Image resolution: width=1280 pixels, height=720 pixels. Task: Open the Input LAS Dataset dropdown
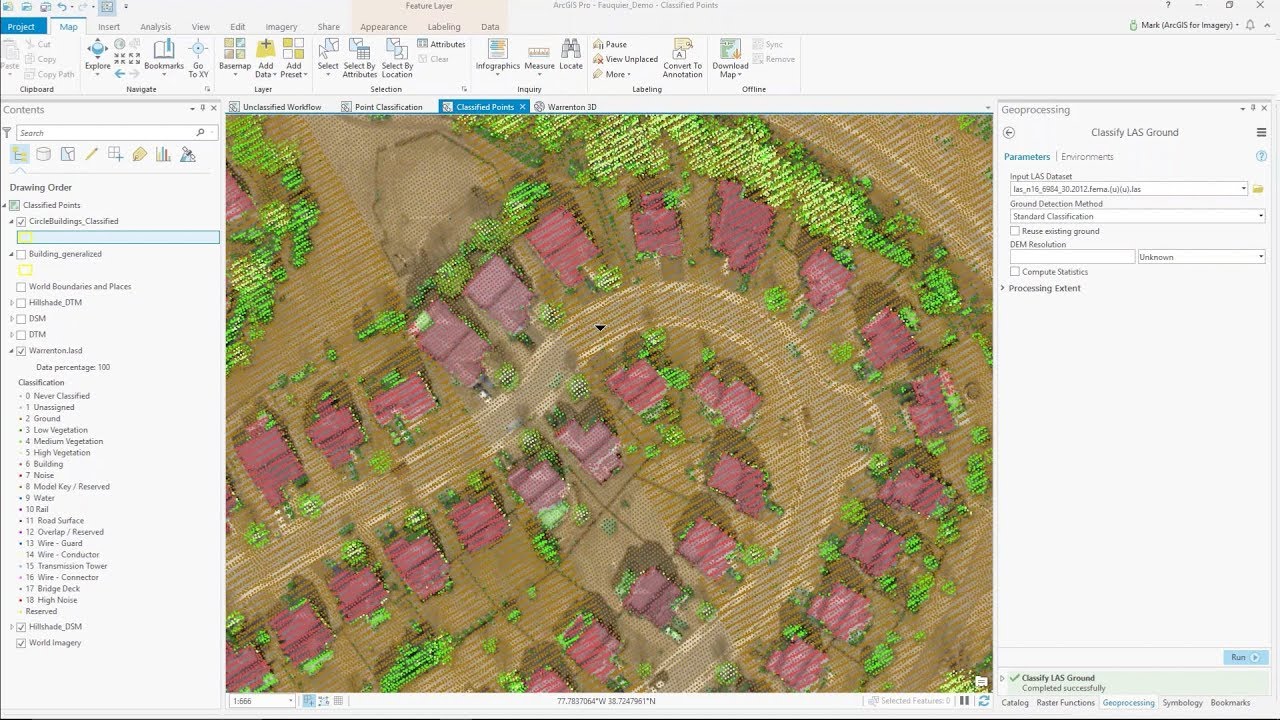point(1243,189)
